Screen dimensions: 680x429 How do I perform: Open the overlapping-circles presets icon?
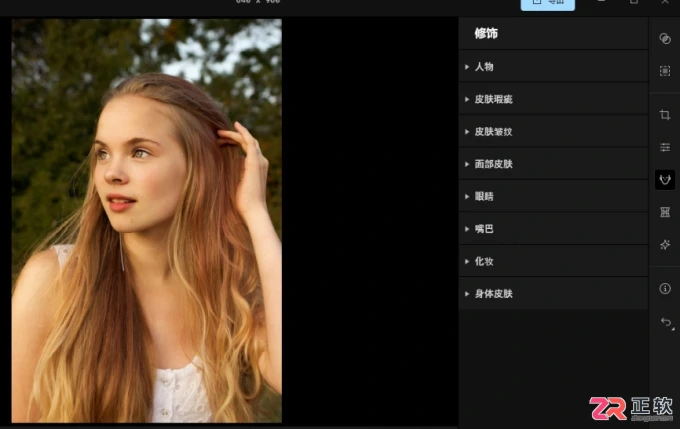point(664,39)
